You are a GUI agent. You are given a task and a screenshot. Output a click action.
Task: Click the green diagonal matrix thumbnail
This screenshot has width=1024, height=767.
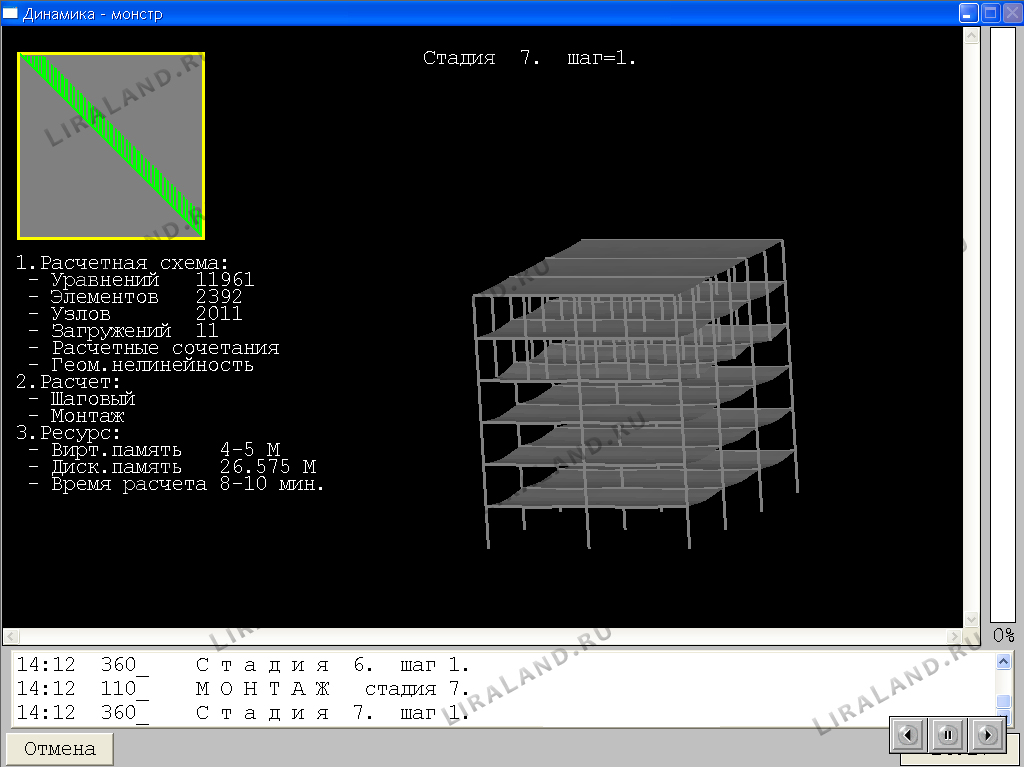pos(111,146)
